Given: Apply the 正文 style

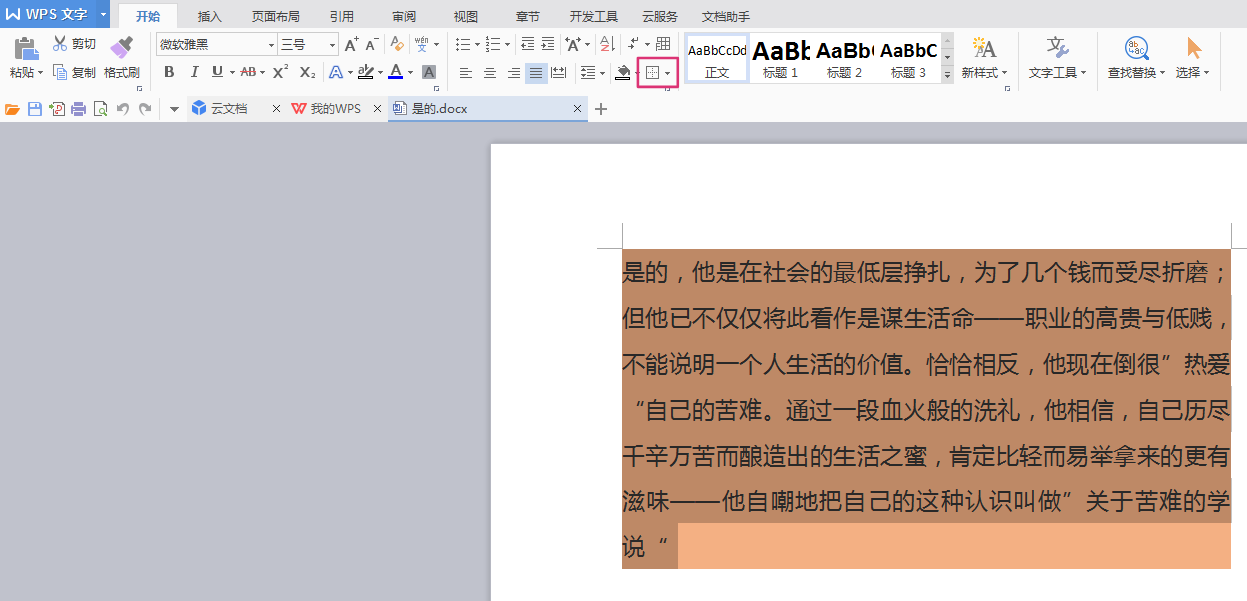Looking at the screenshot, I should click(x=717, y=59).
